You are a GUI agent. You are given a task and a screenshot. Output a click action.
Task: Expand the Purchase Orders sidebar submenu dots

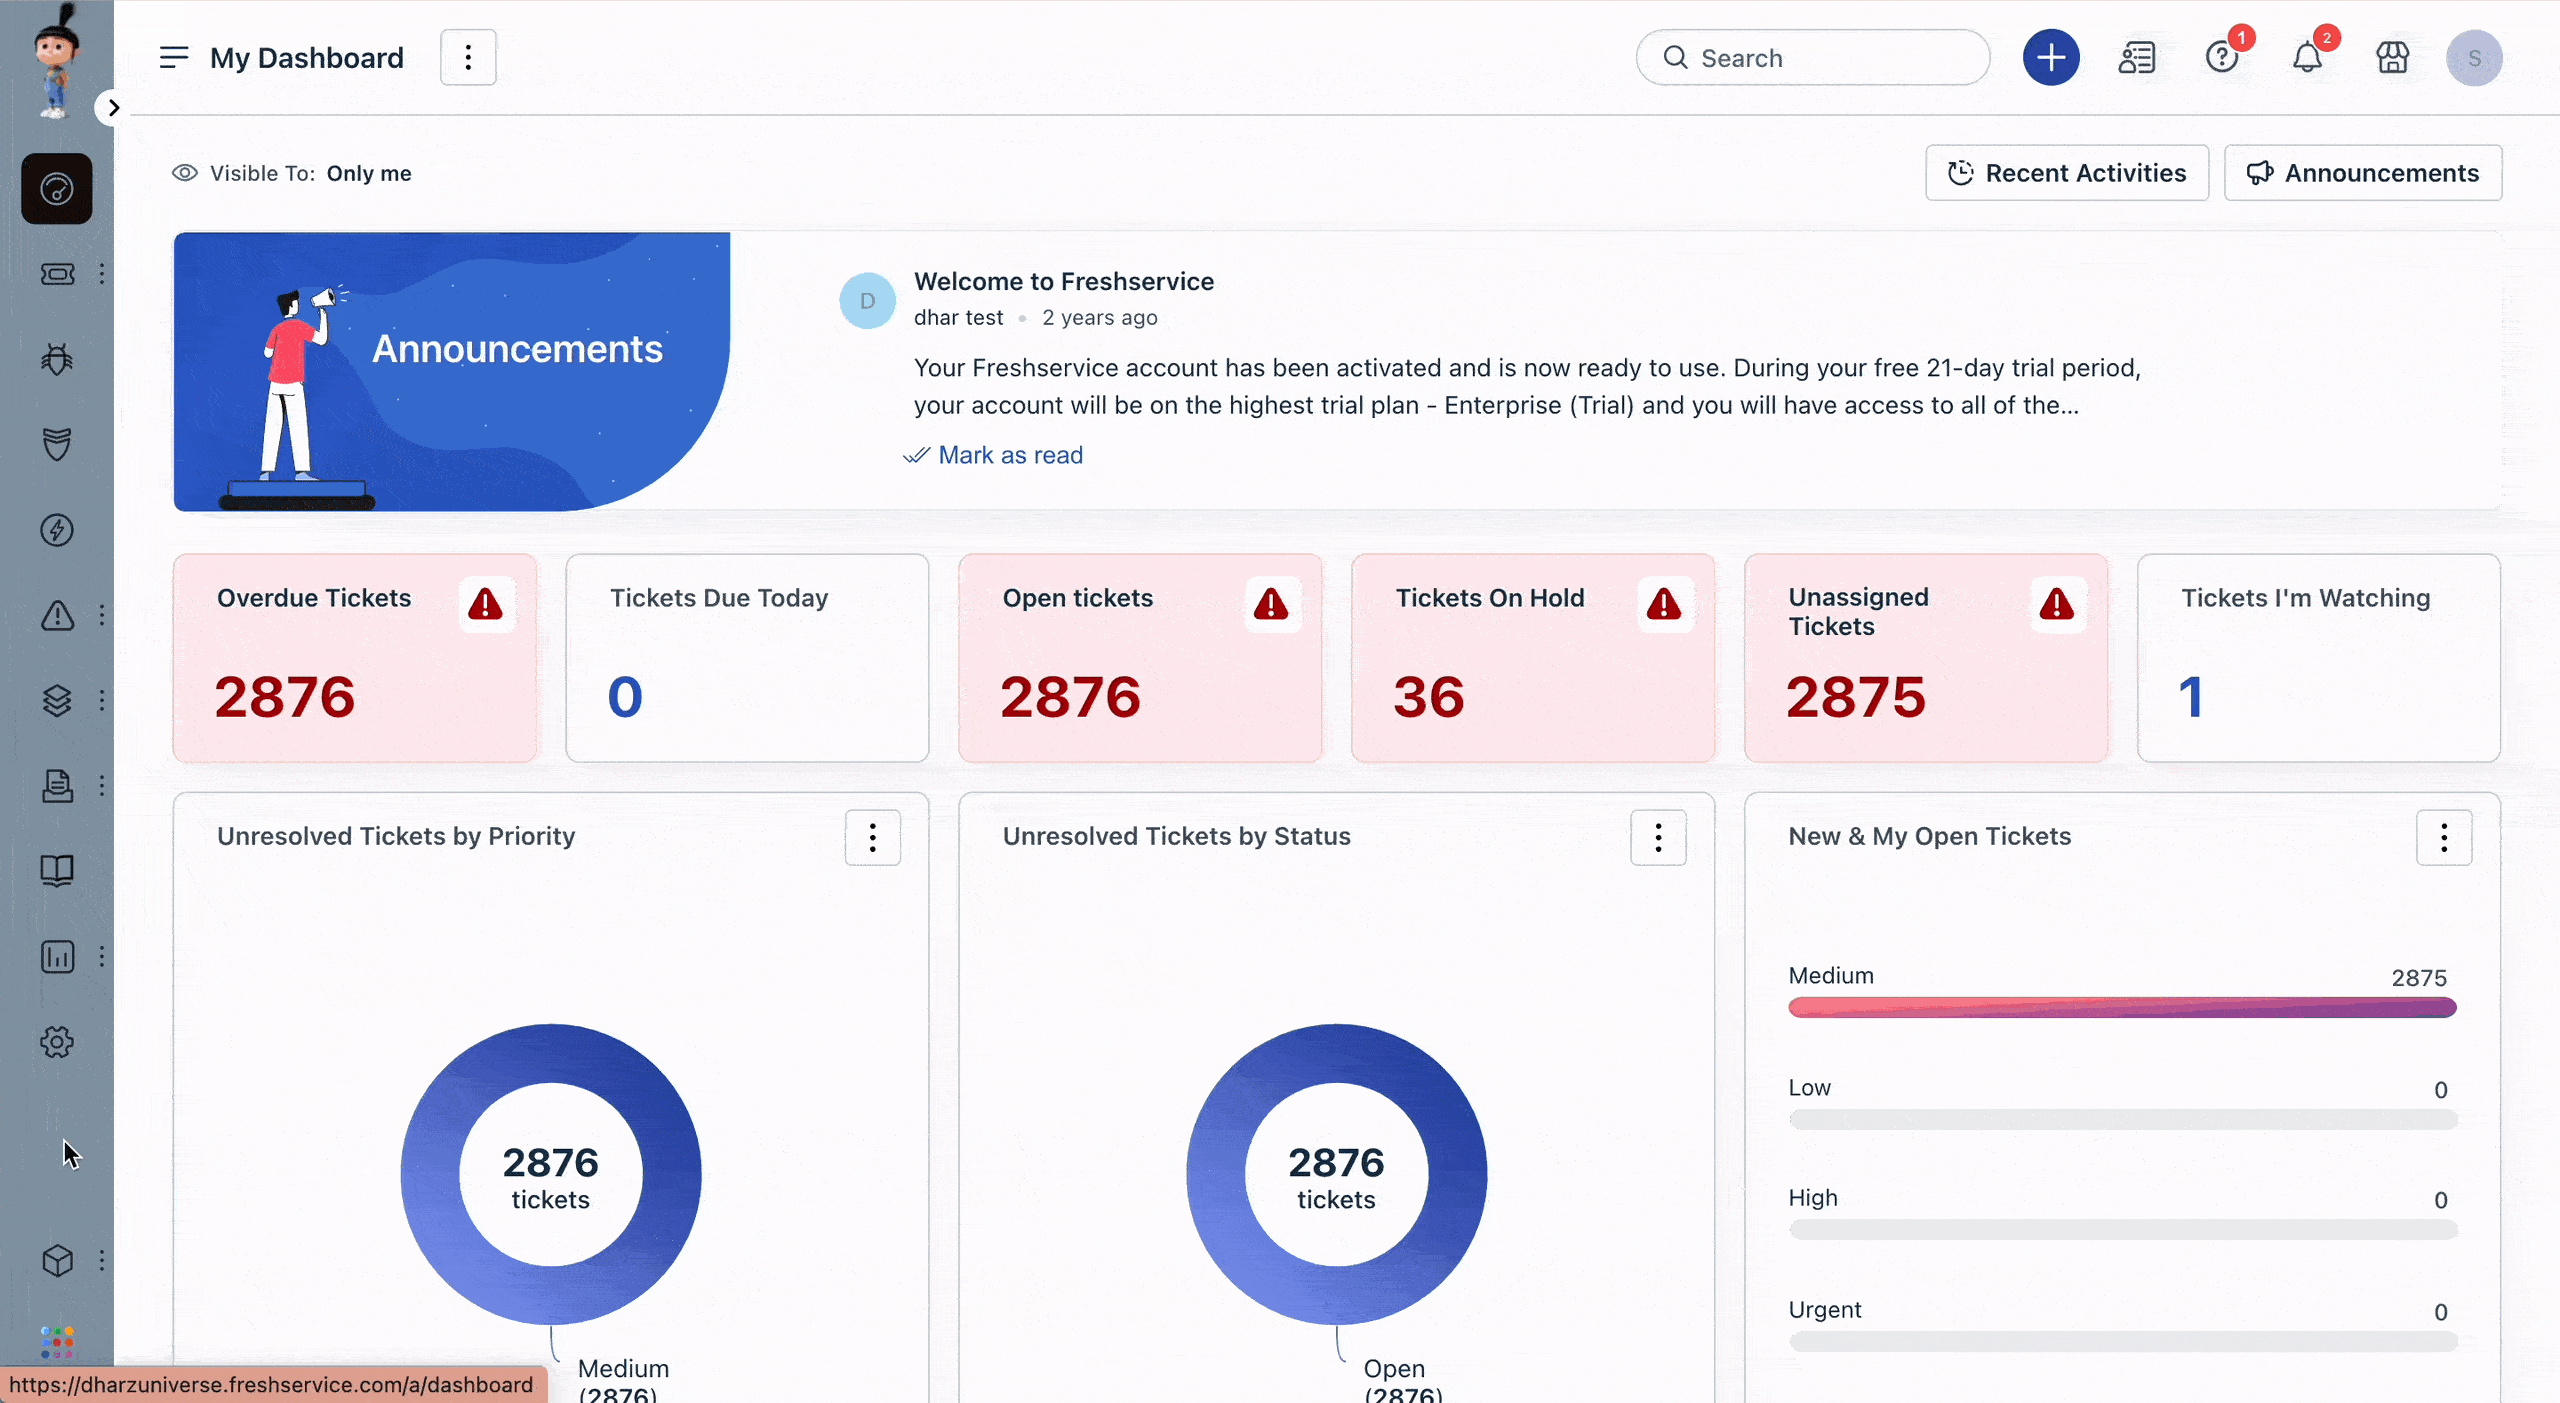coord(102,786)
